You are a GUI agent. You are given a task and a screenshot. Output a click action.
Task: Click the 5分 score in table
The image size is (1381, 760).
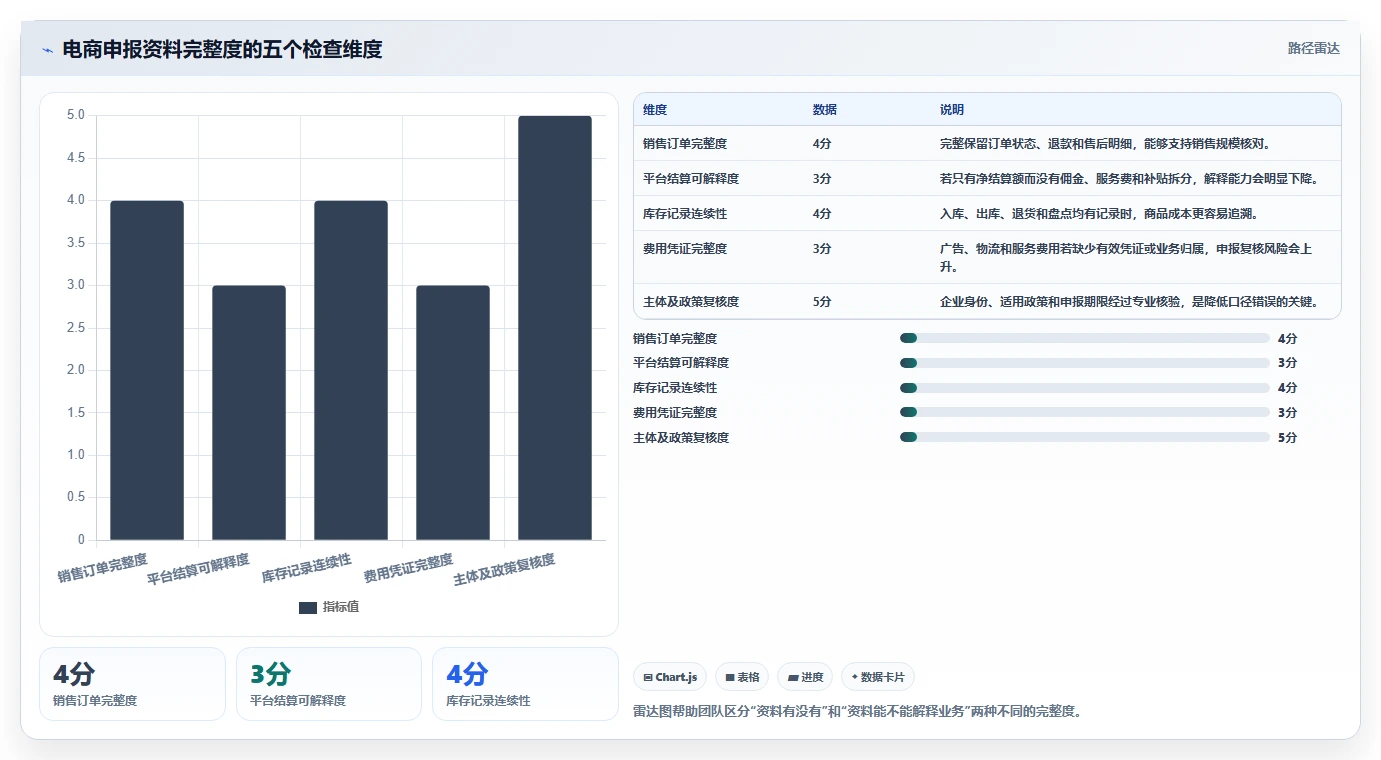822,302
